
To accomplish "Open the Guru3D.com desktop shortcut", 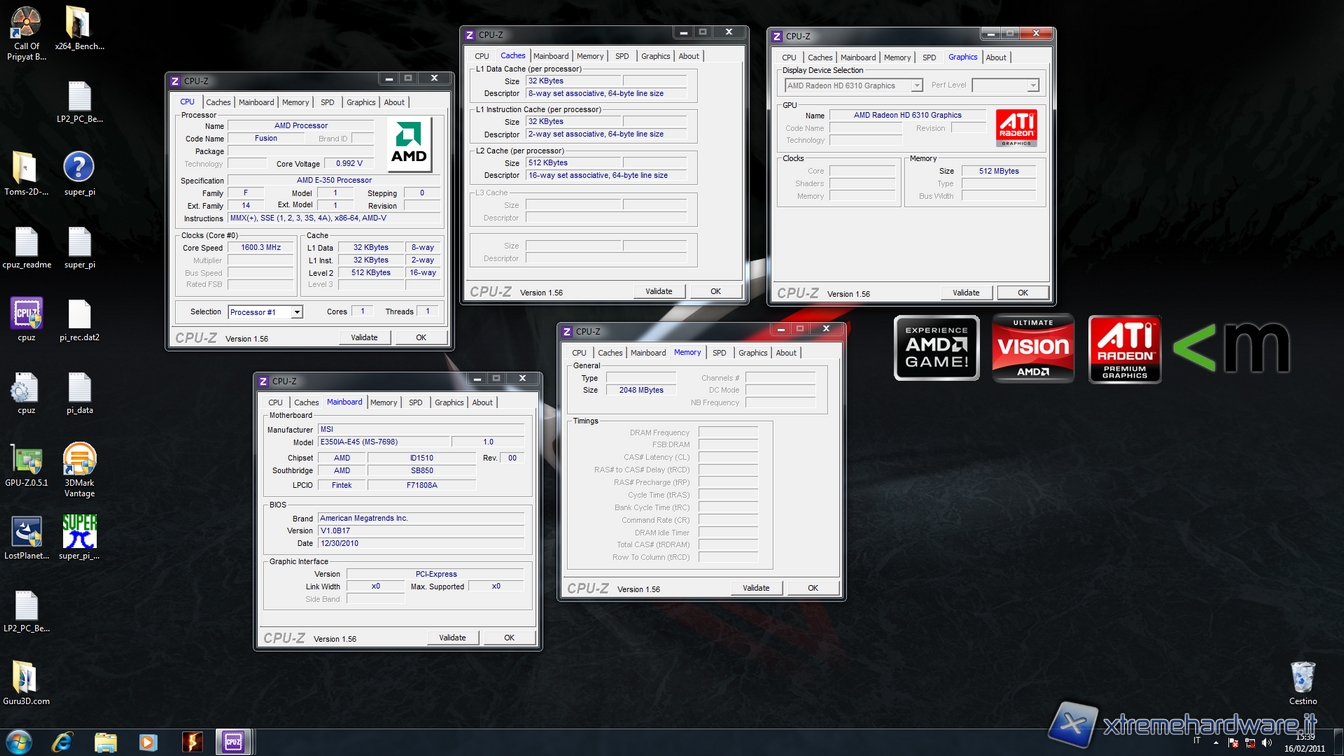I will click(x=26, y=678).
